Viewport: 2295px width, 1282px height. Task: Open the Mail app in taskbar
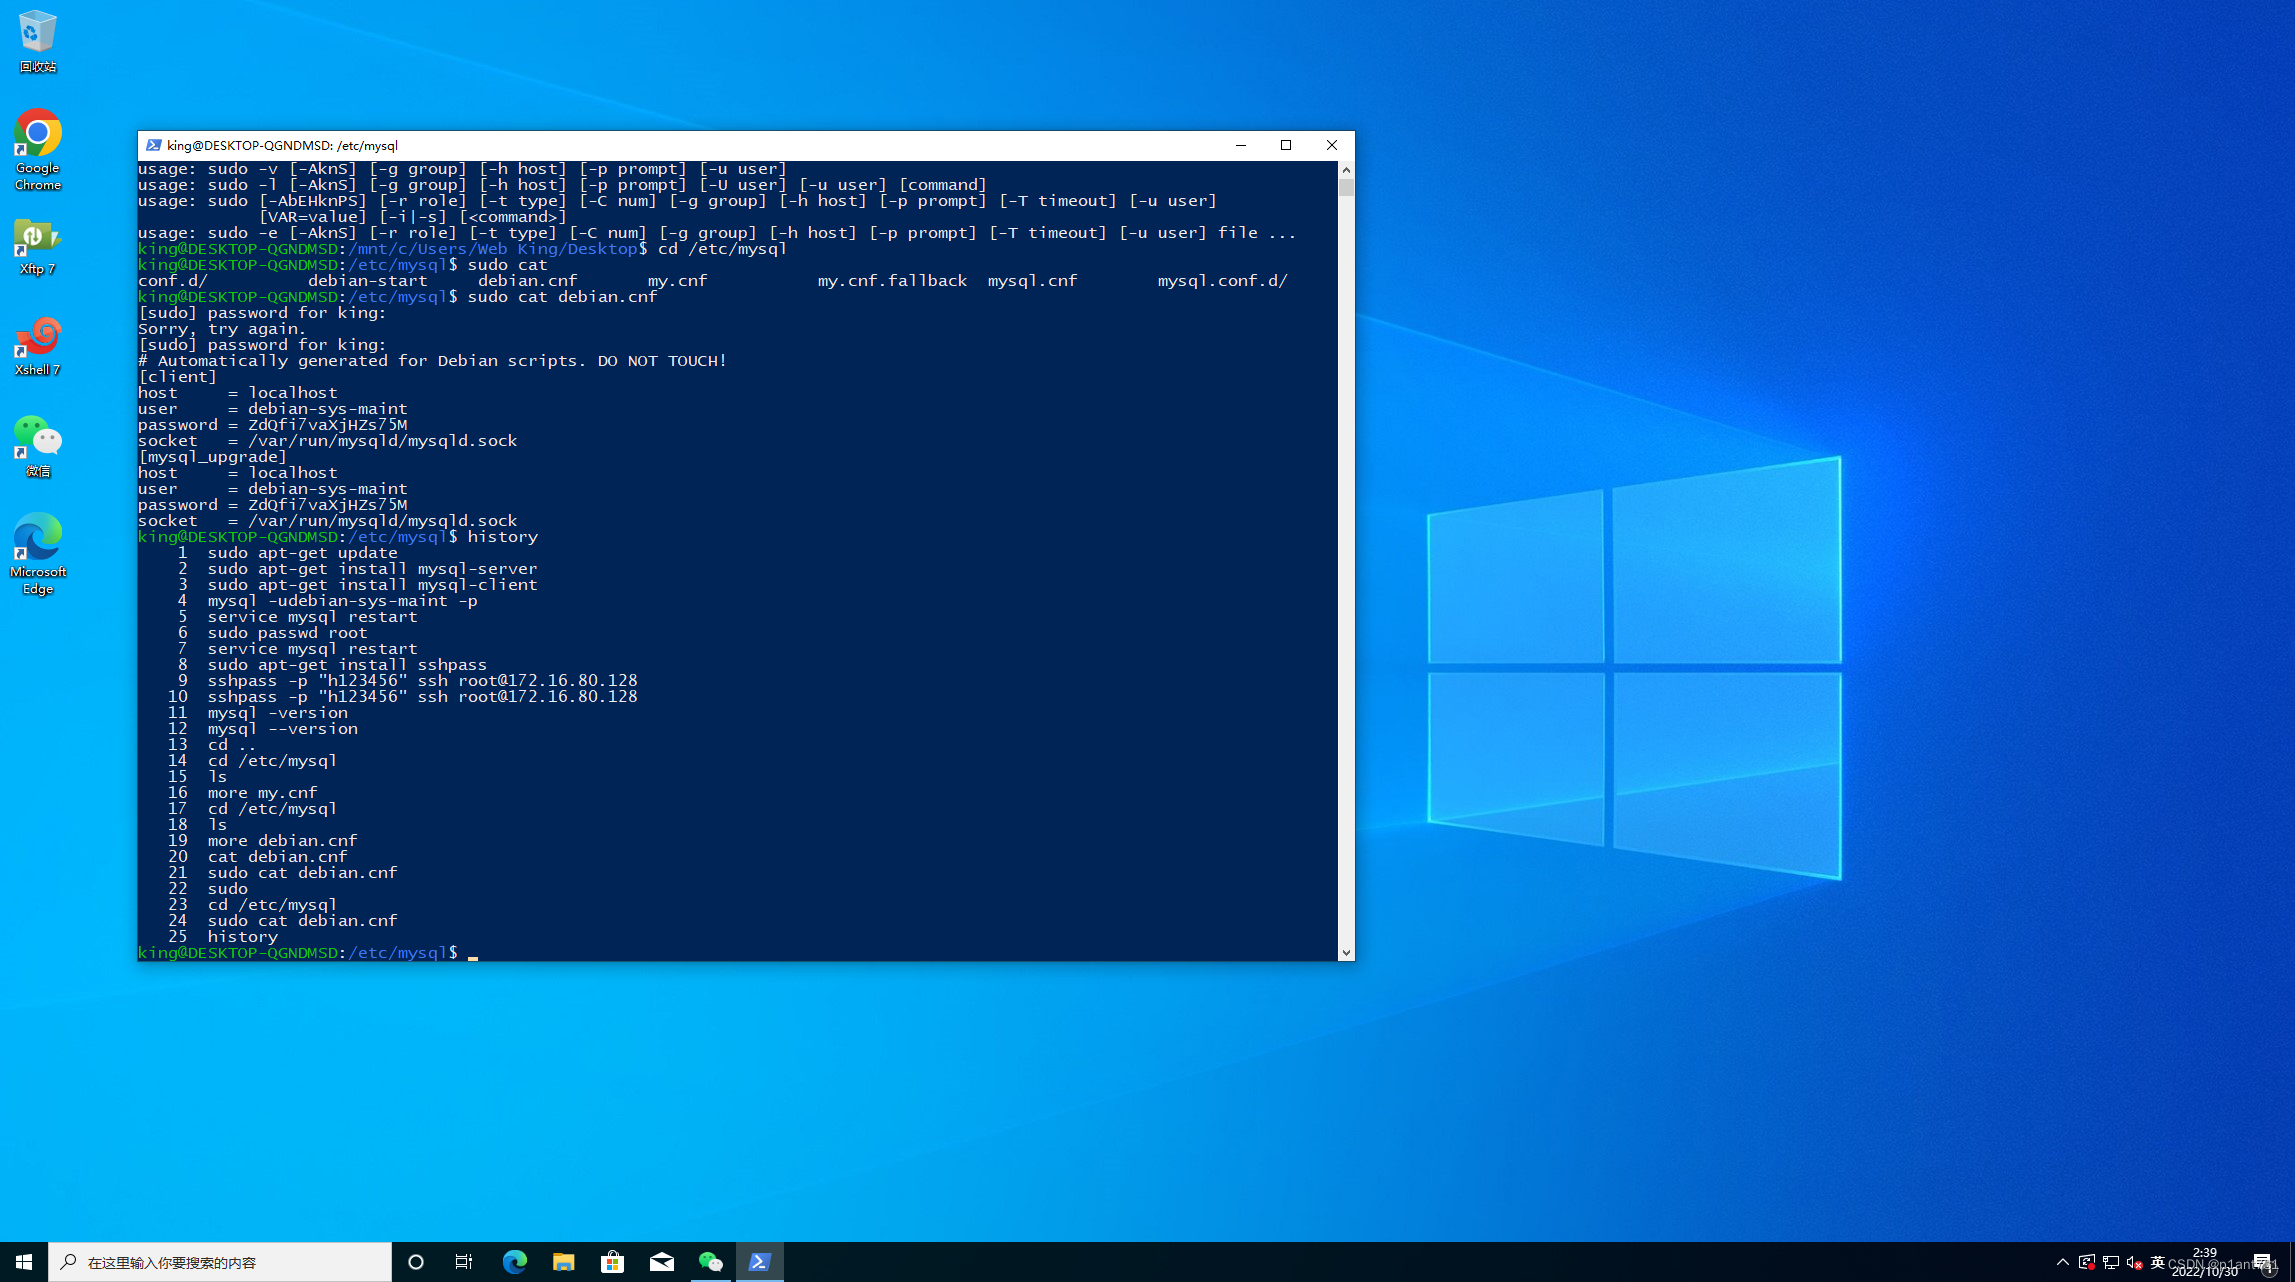pyautogui.click(x=661, y=1262)
